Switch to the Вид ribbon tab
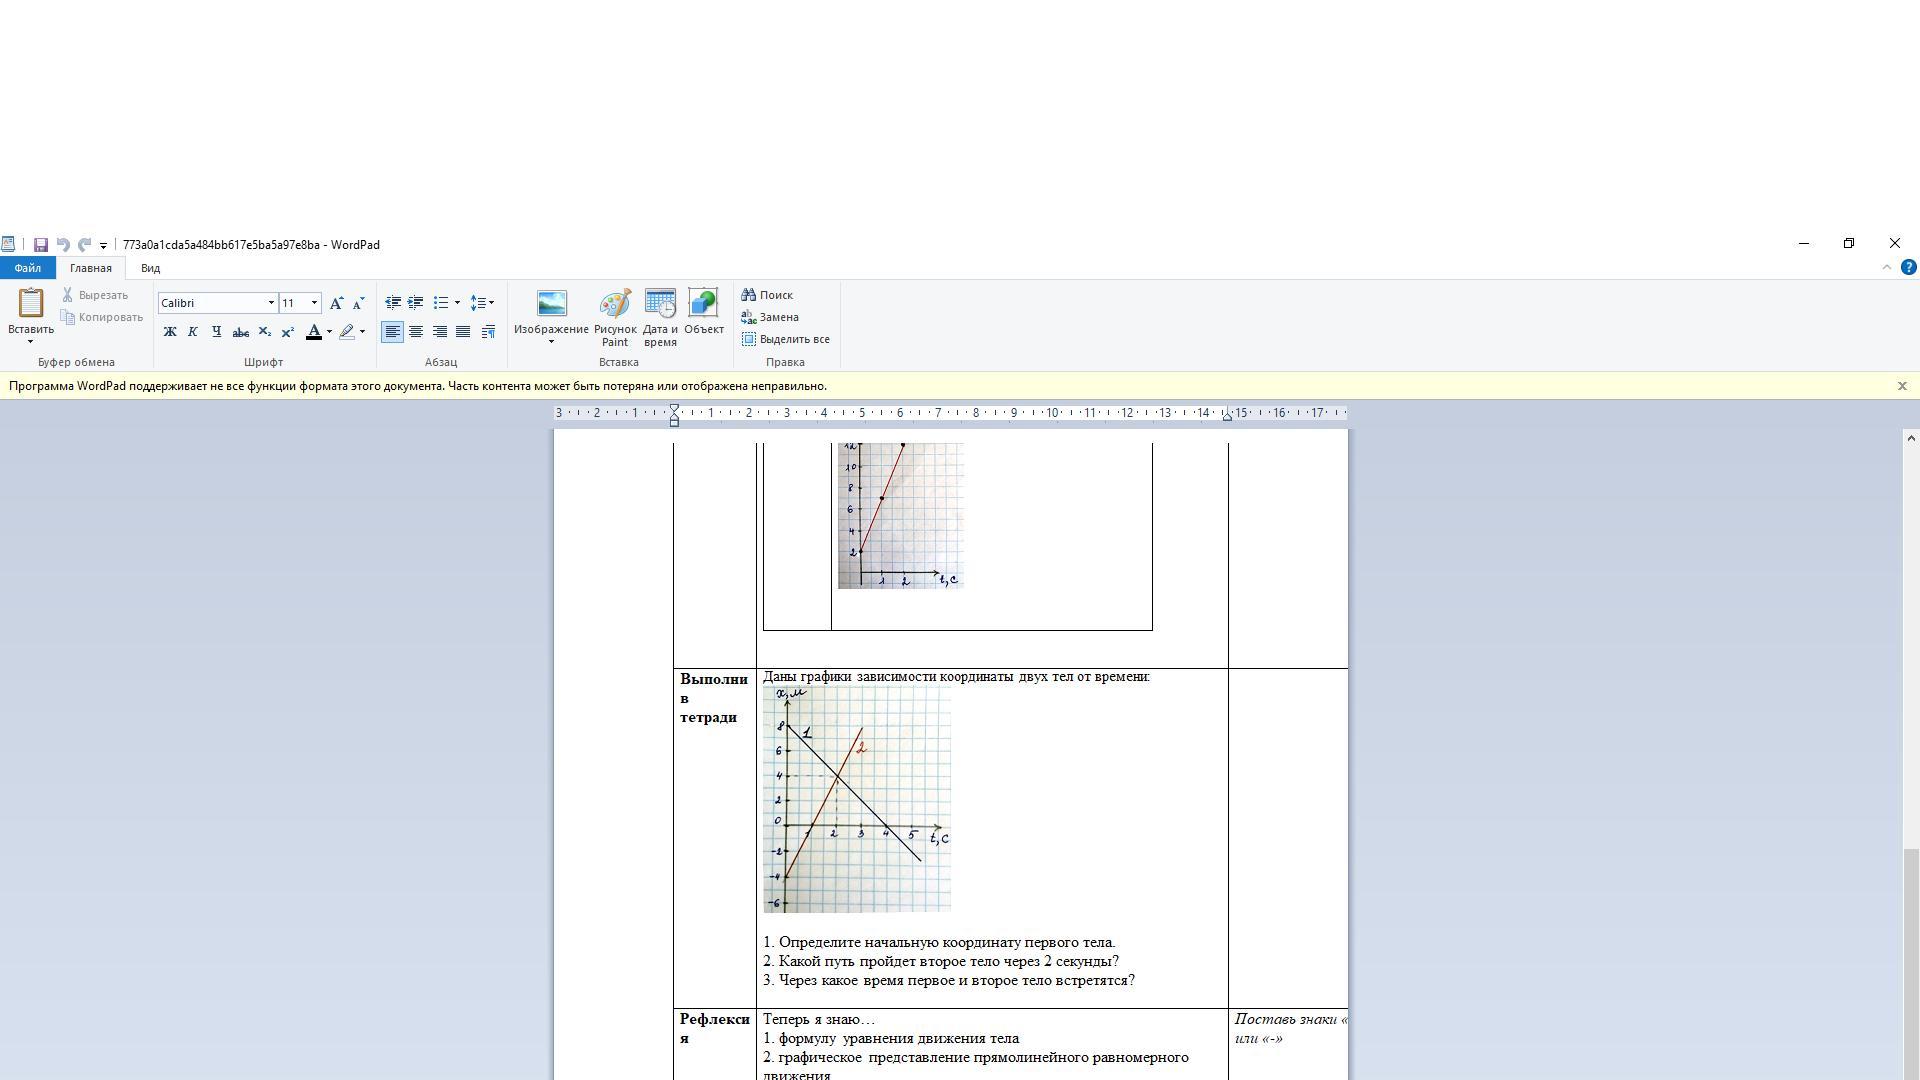 150,268
